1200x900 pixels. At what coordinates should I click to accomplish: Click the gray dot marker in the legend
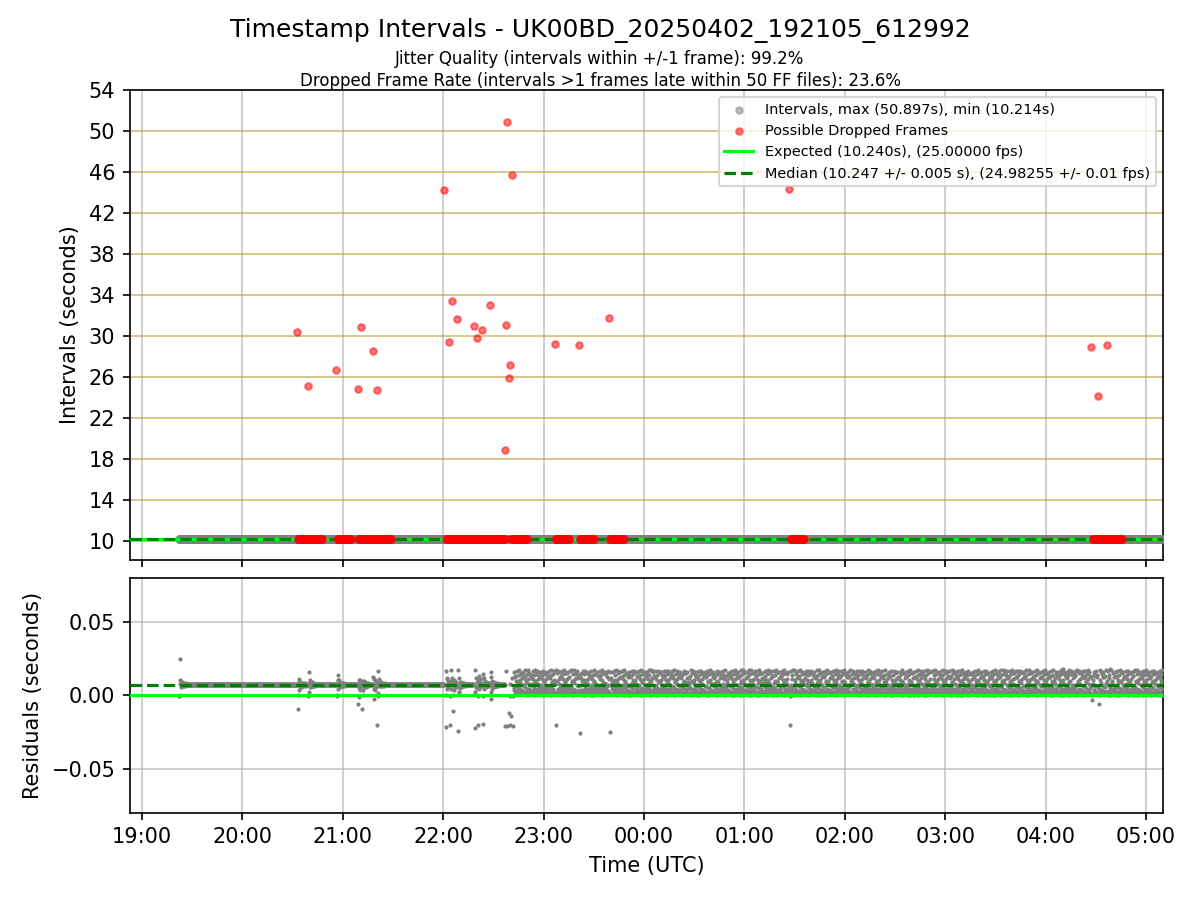[739, 110]
